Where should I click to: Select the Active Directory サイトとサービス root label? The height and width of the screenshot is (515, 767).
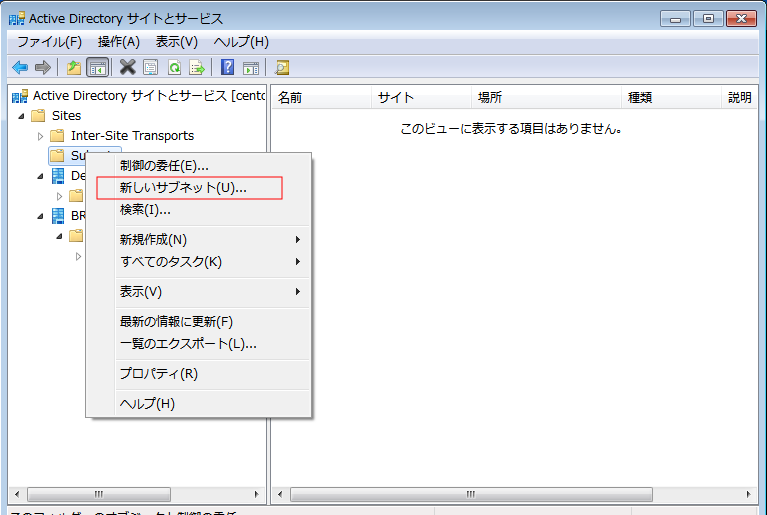click(x=149, y=96)
